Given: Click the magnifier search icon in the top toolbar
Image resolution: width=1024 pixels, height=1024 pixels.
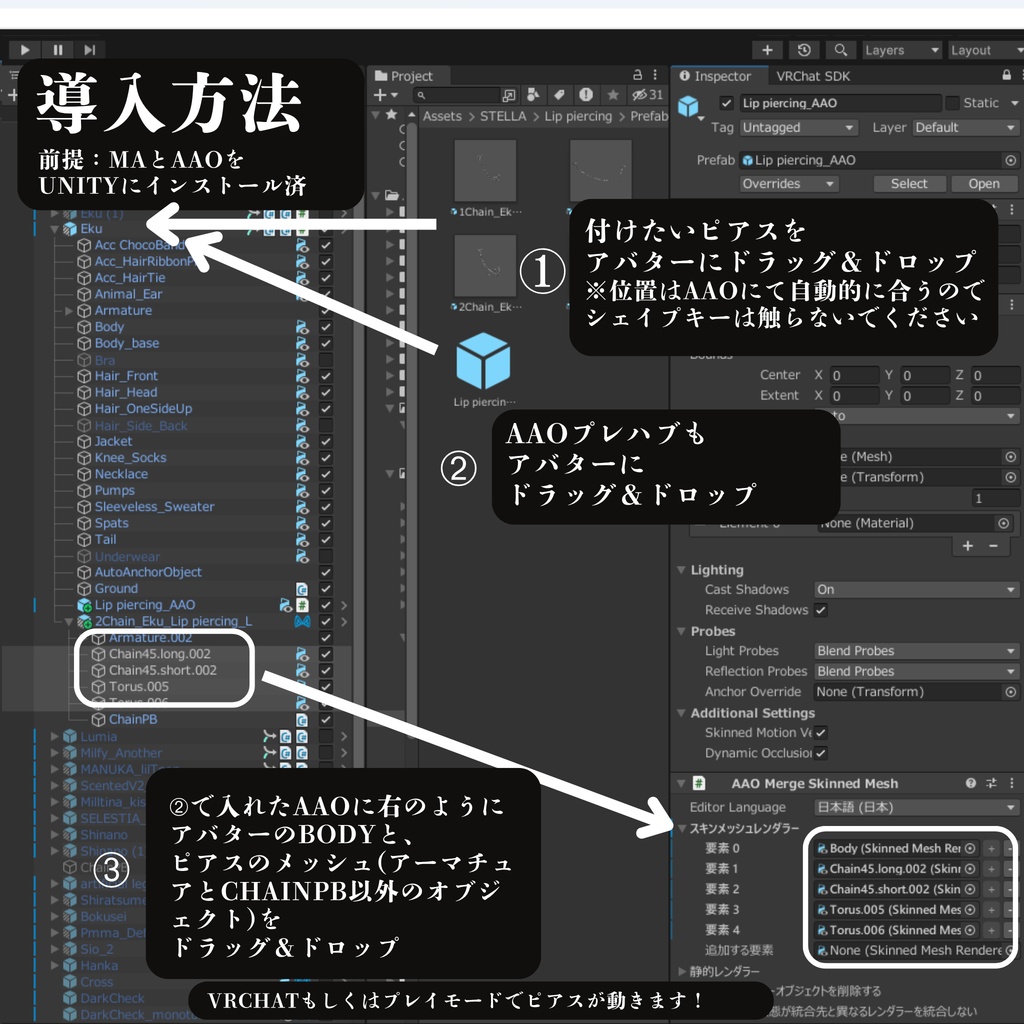Looking at the screenshot, I should pos(840,50).
